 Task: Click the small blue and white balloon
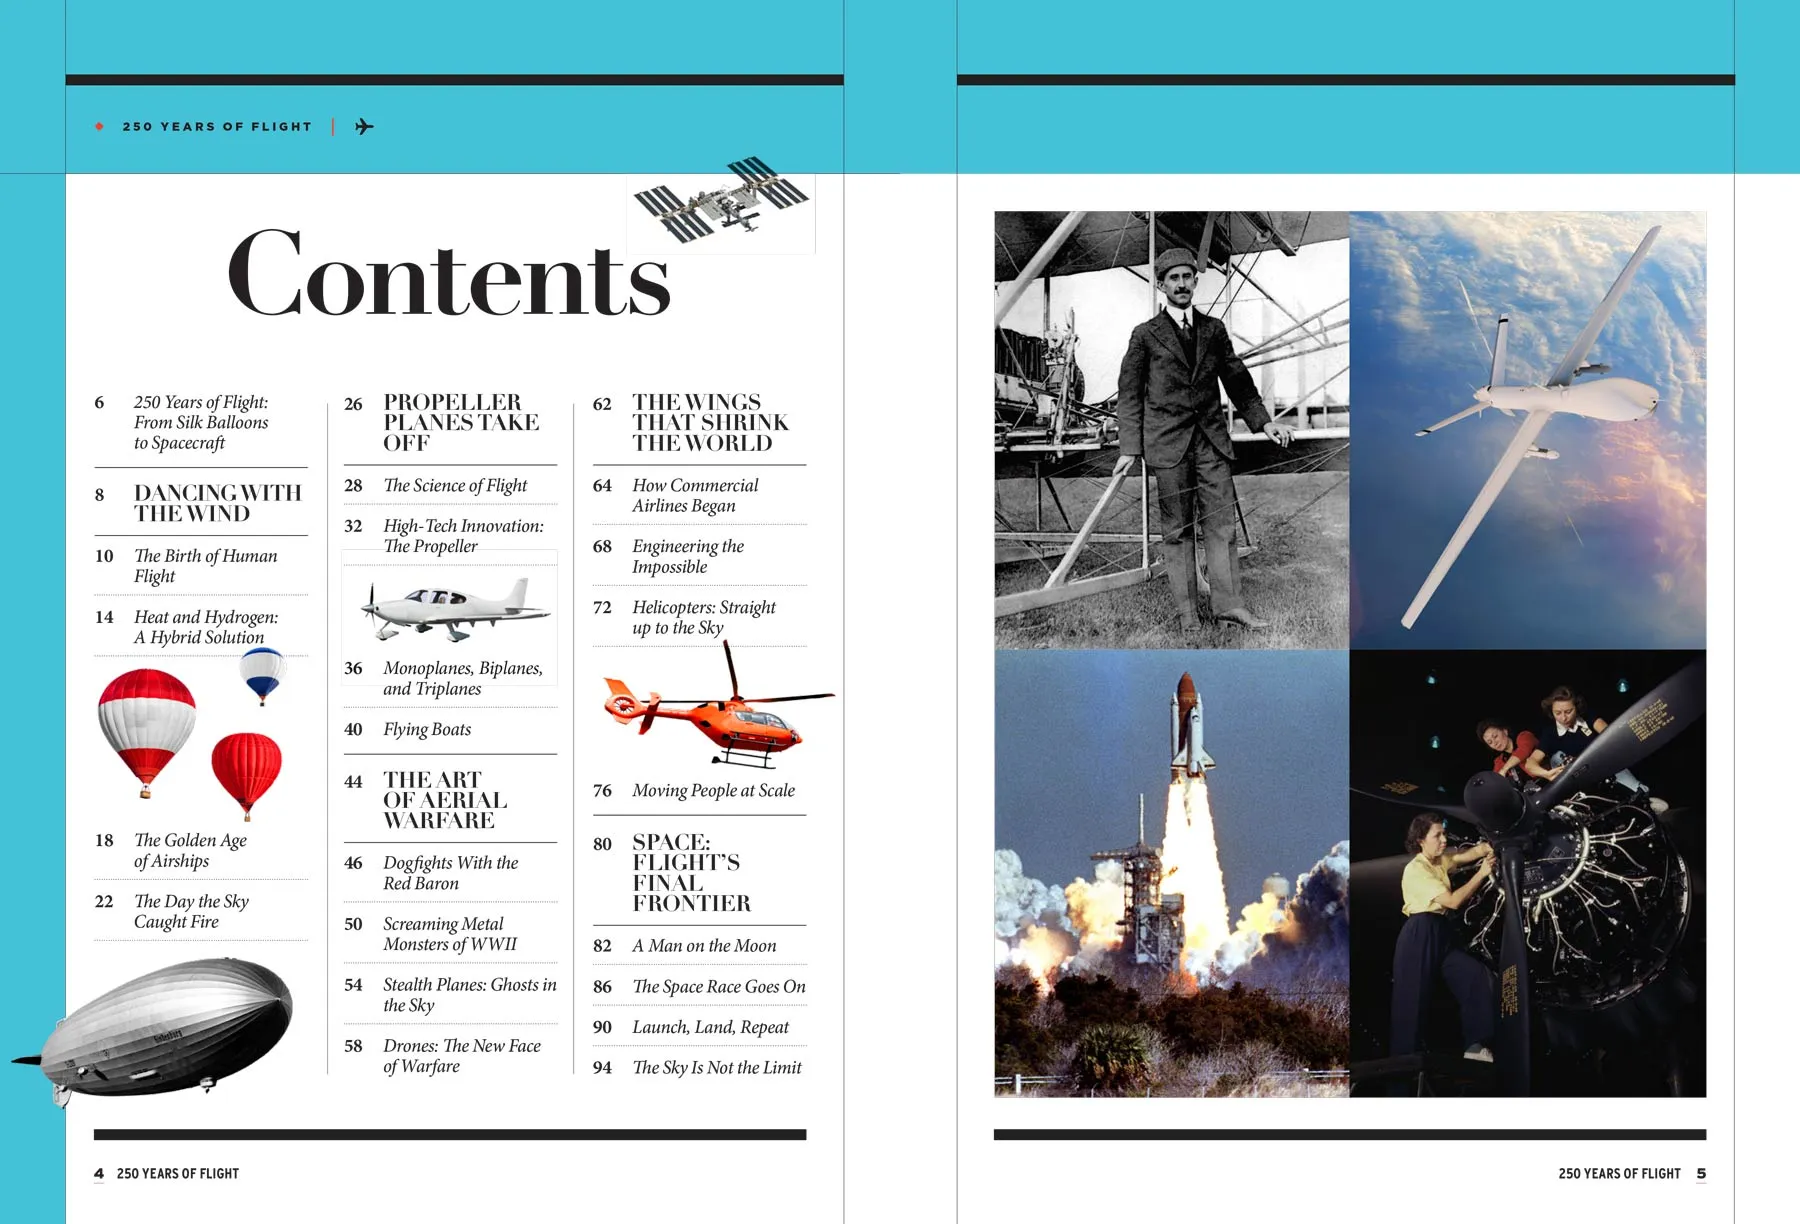263,675
